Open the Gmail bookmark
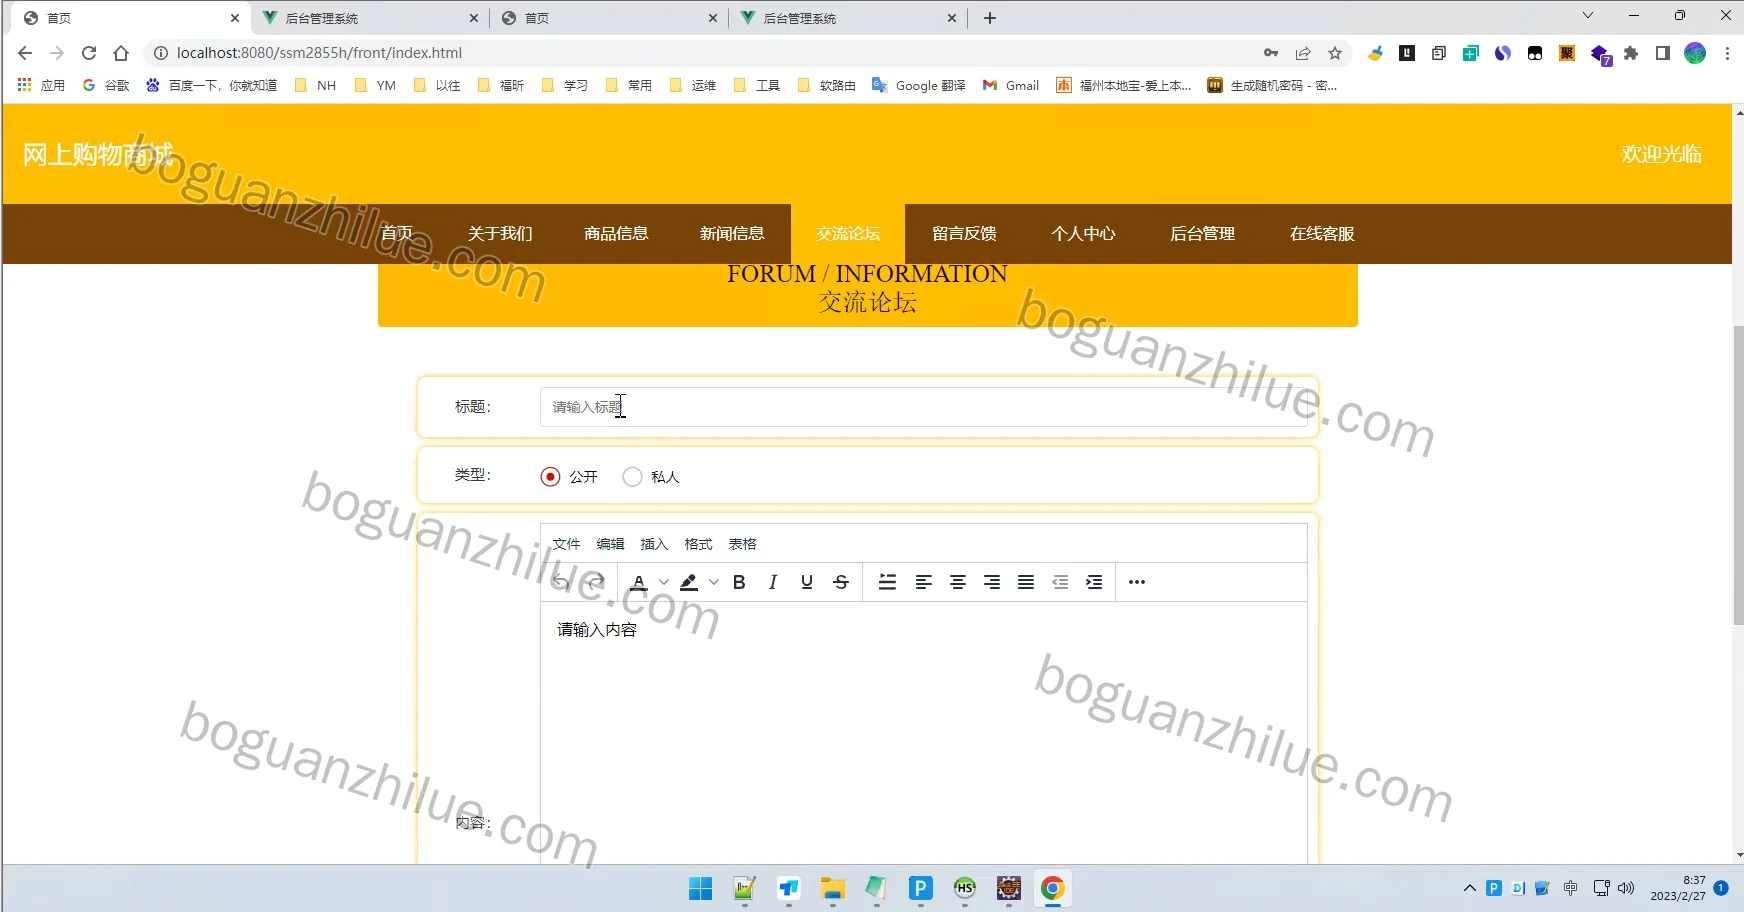The width and height of the screenshot is (1744, 912). (1011, 86)
